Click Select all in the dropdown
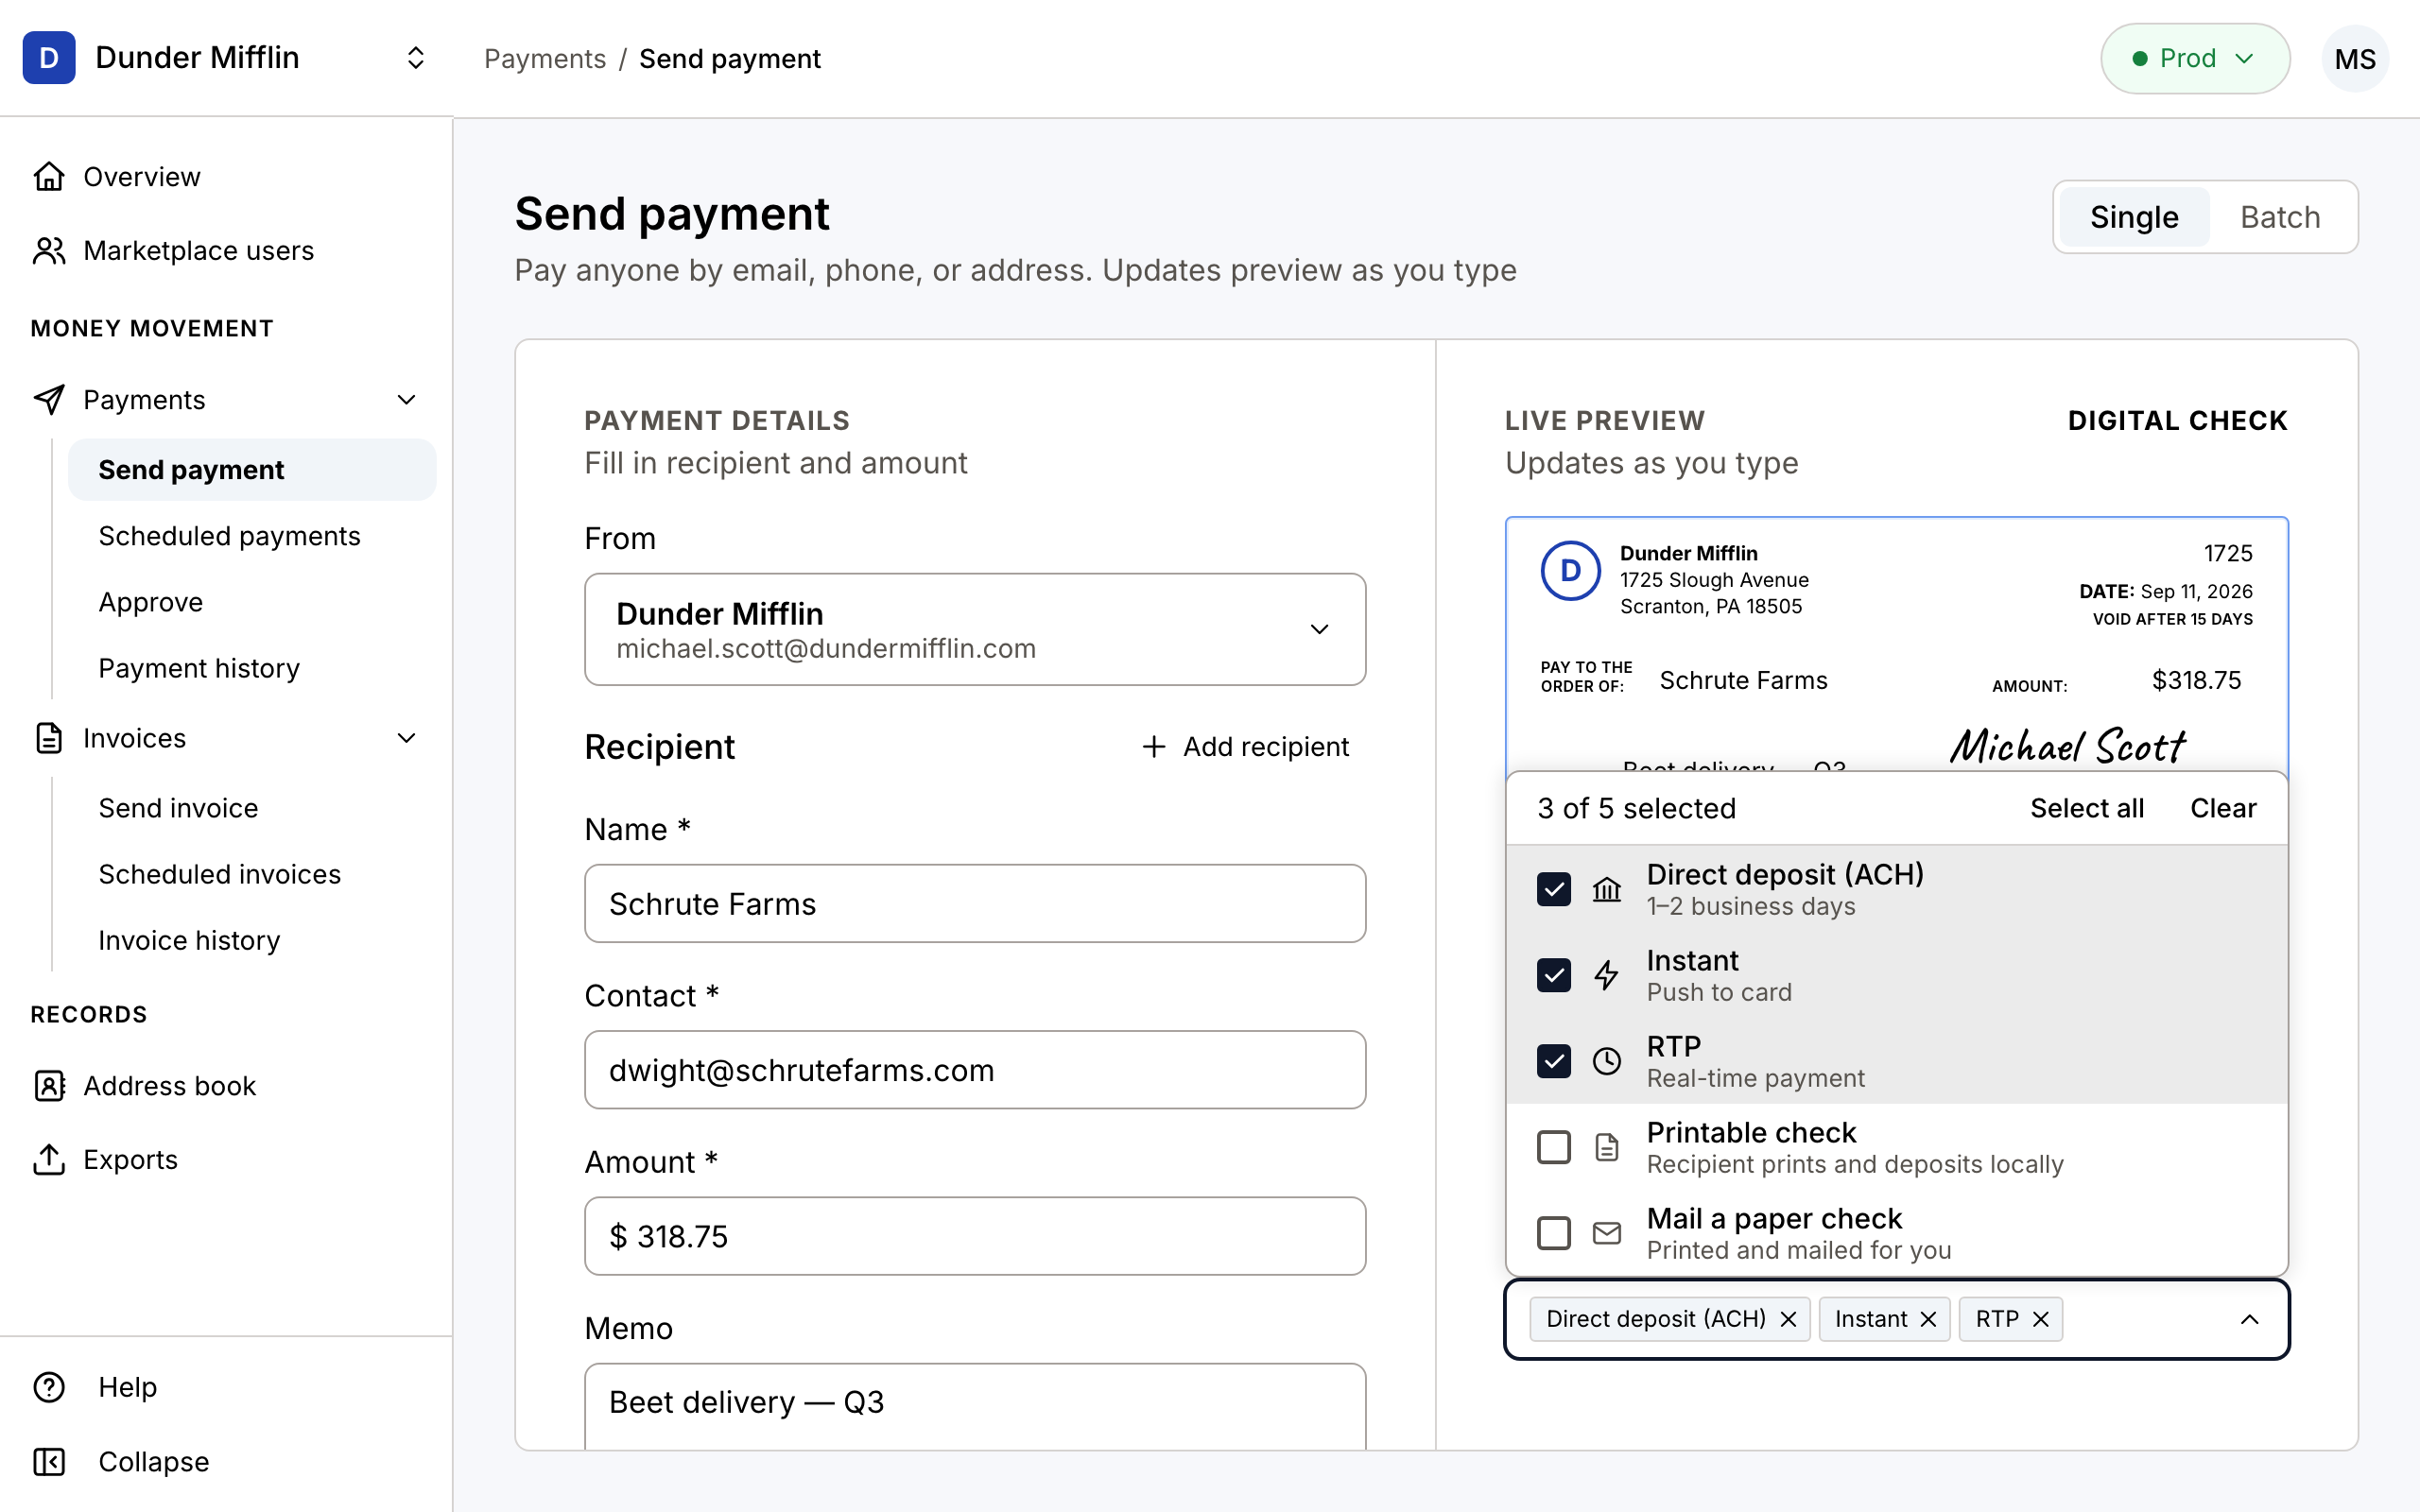This screenshot has width=2420, height=1512. coord(2087,808)
